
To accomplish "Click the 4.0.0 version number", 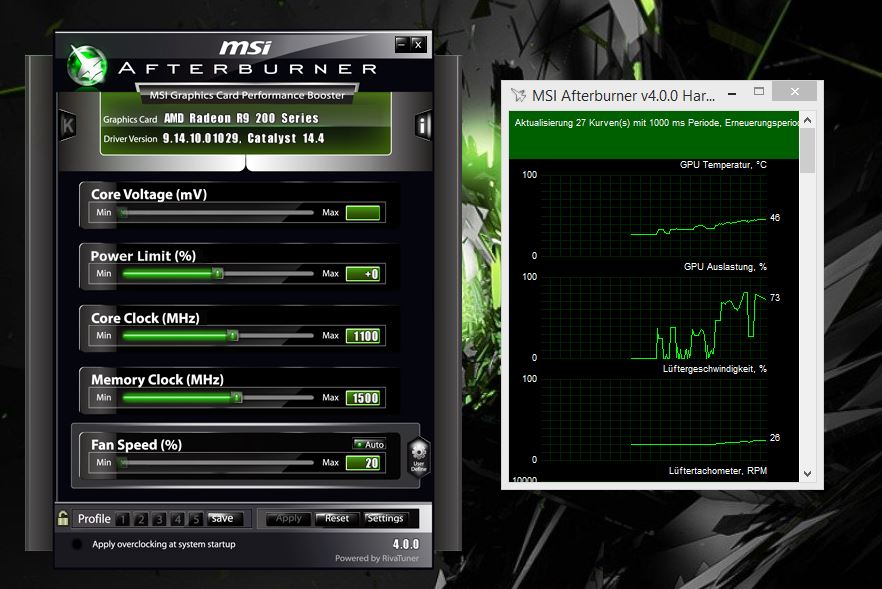I will pos(406,544).
